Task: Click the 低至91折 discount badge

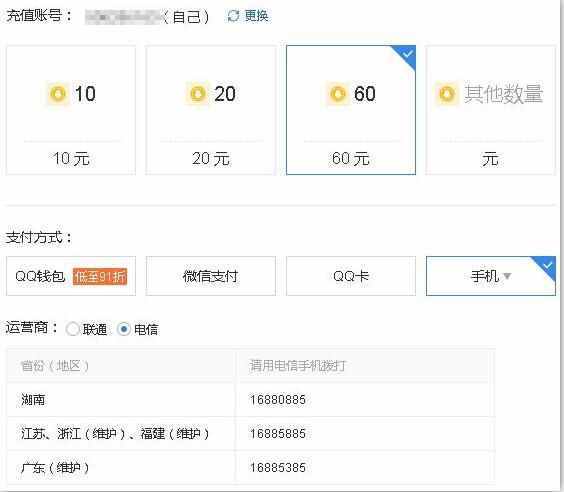Action: pos(100,276)
